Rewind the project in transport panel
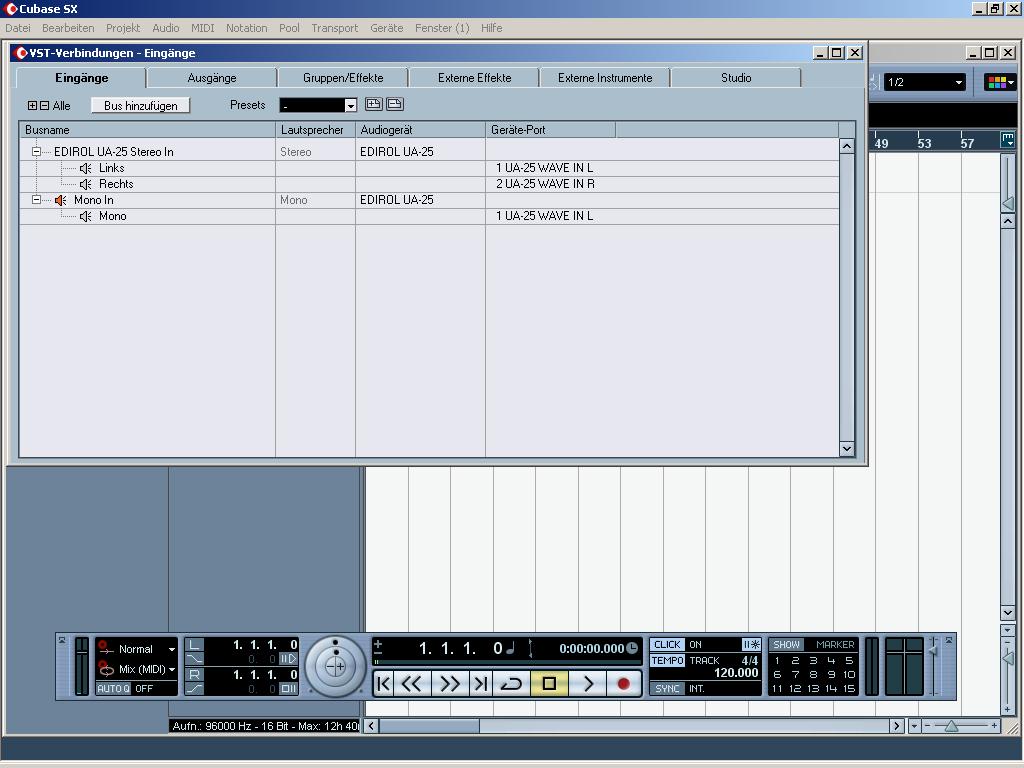The height and width of the screenshot is (768, 1024). pos(411,684)
